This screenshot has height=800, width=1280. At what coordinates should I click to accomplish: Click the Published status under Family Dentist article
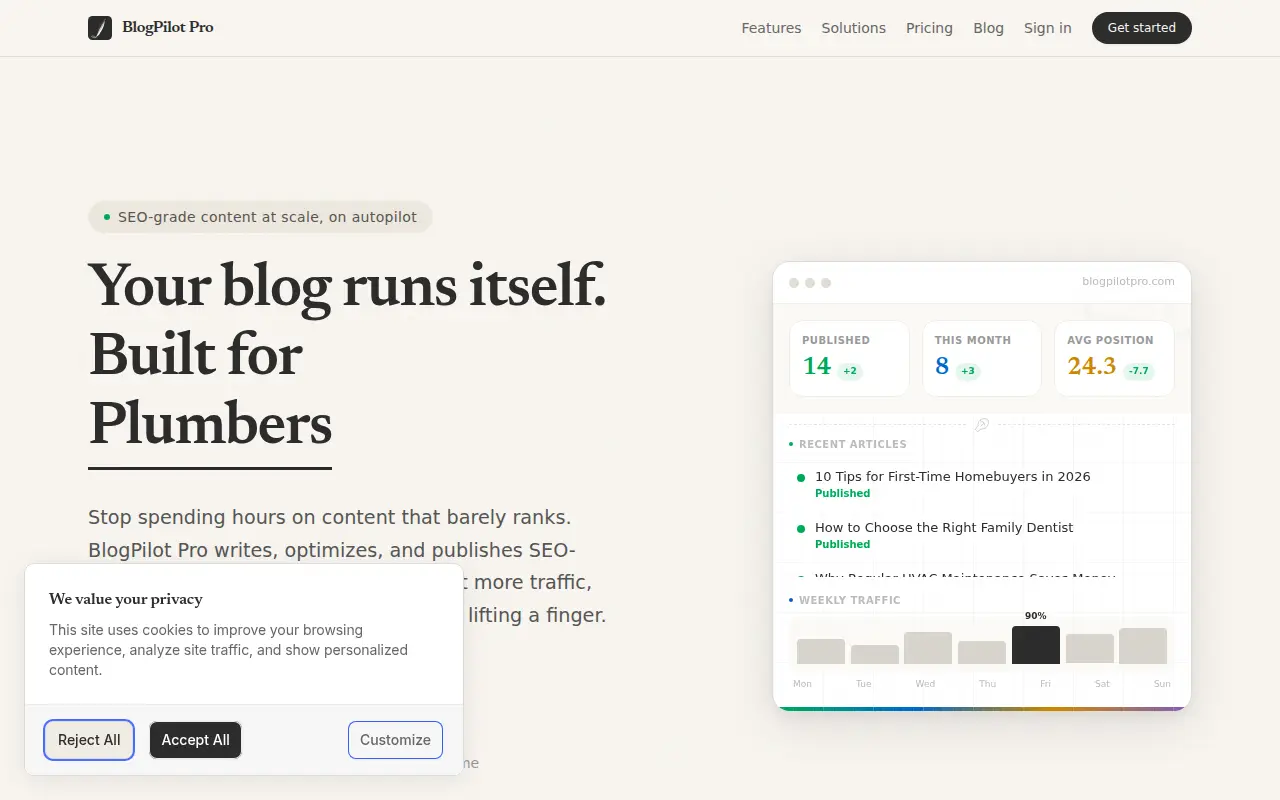coord(842,545)
